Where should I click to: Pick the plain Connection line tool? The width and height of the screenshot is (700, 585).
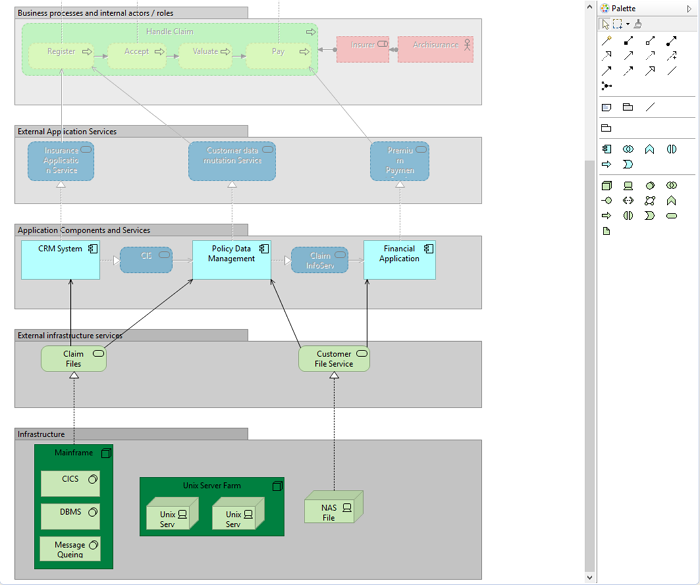click(650, 107)
